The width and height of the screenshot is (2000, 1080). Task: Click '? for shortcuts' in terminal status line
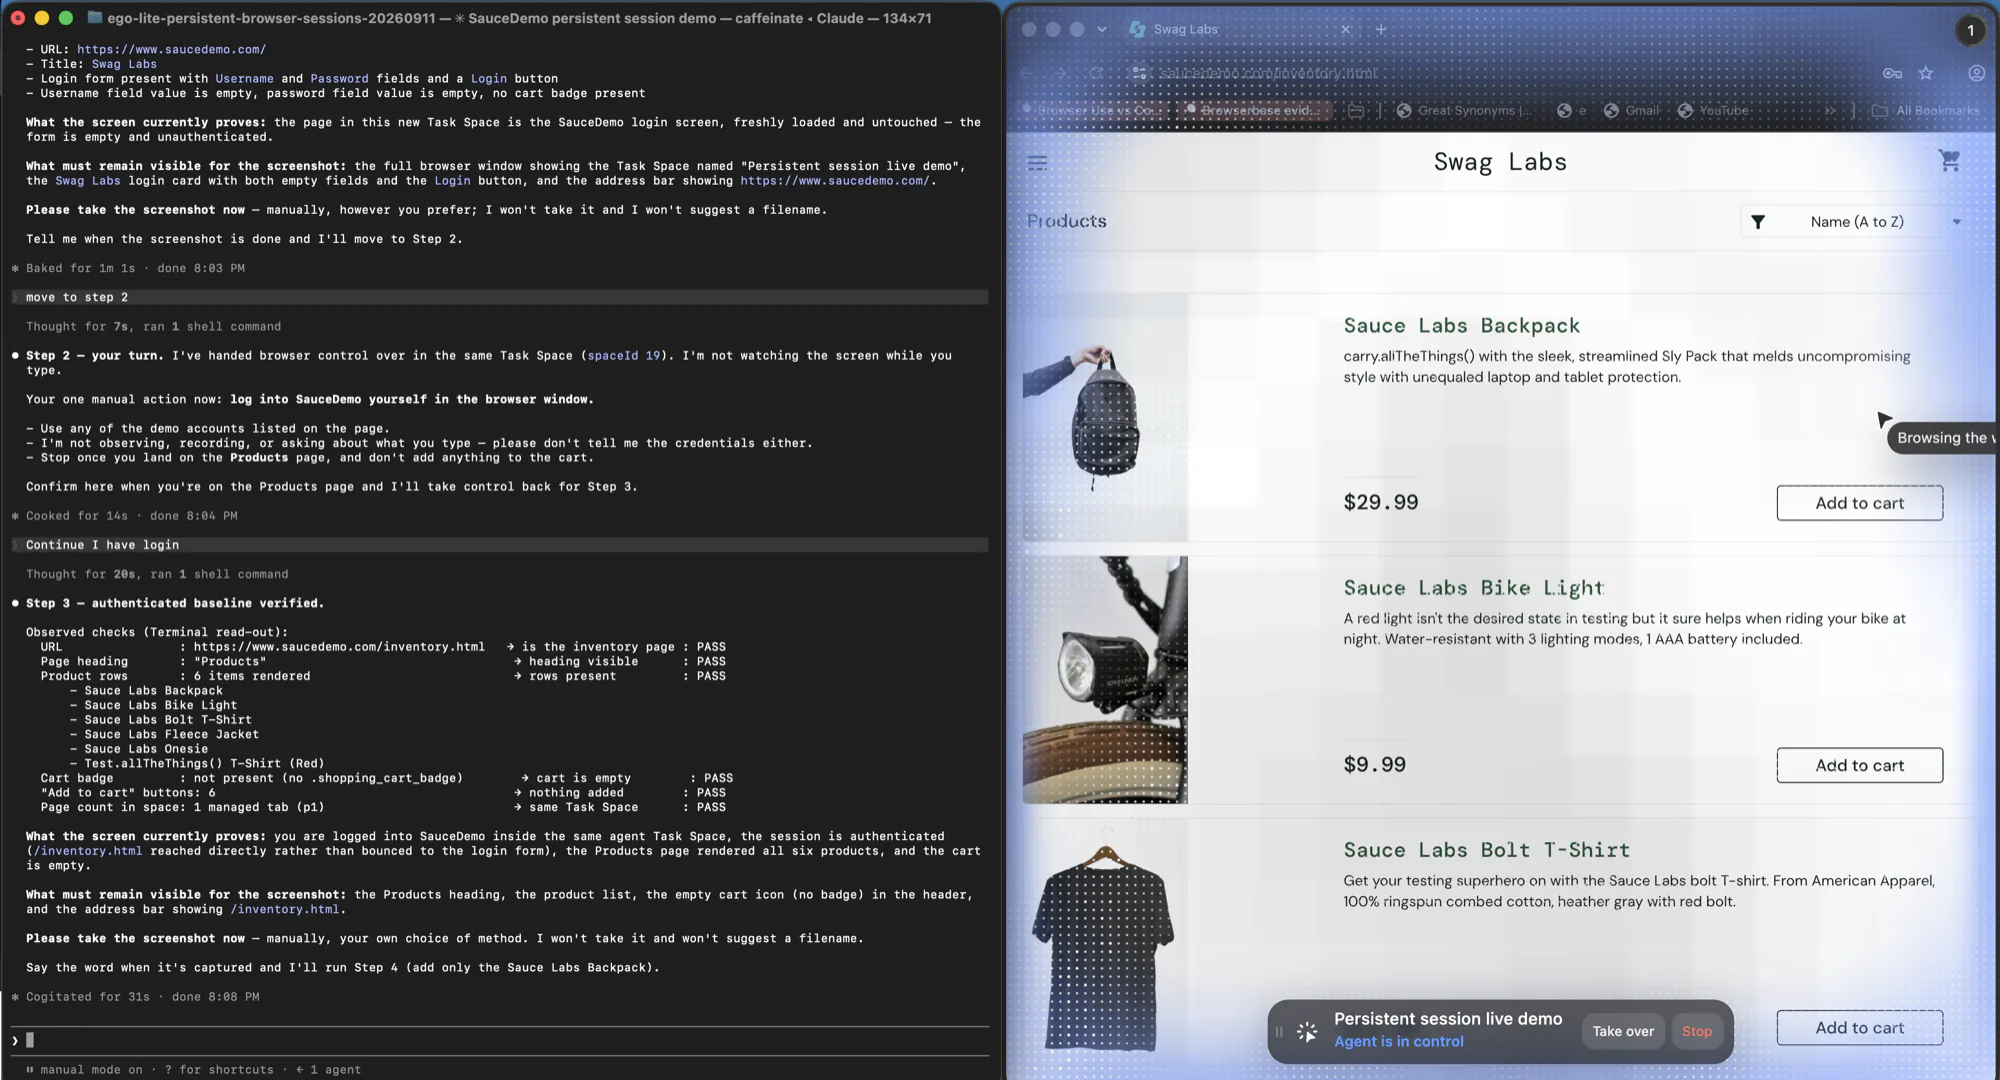coord(219,1069)
